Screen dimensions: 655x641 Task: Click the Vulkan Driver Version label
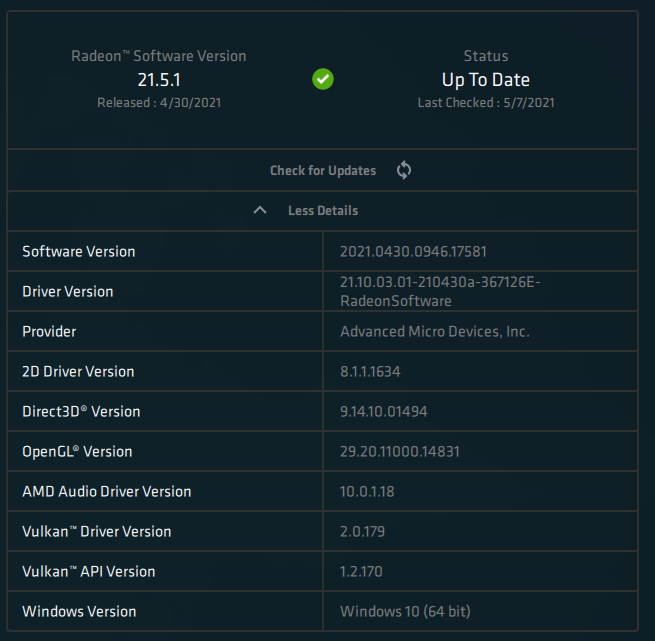pos(96,532)
